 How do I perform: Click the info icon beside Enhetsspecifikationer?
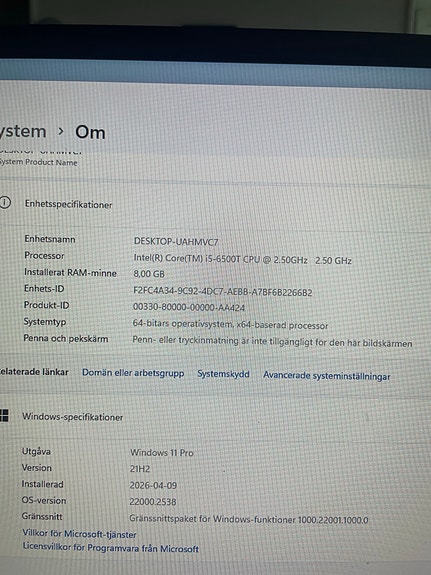tap(5, 202)
